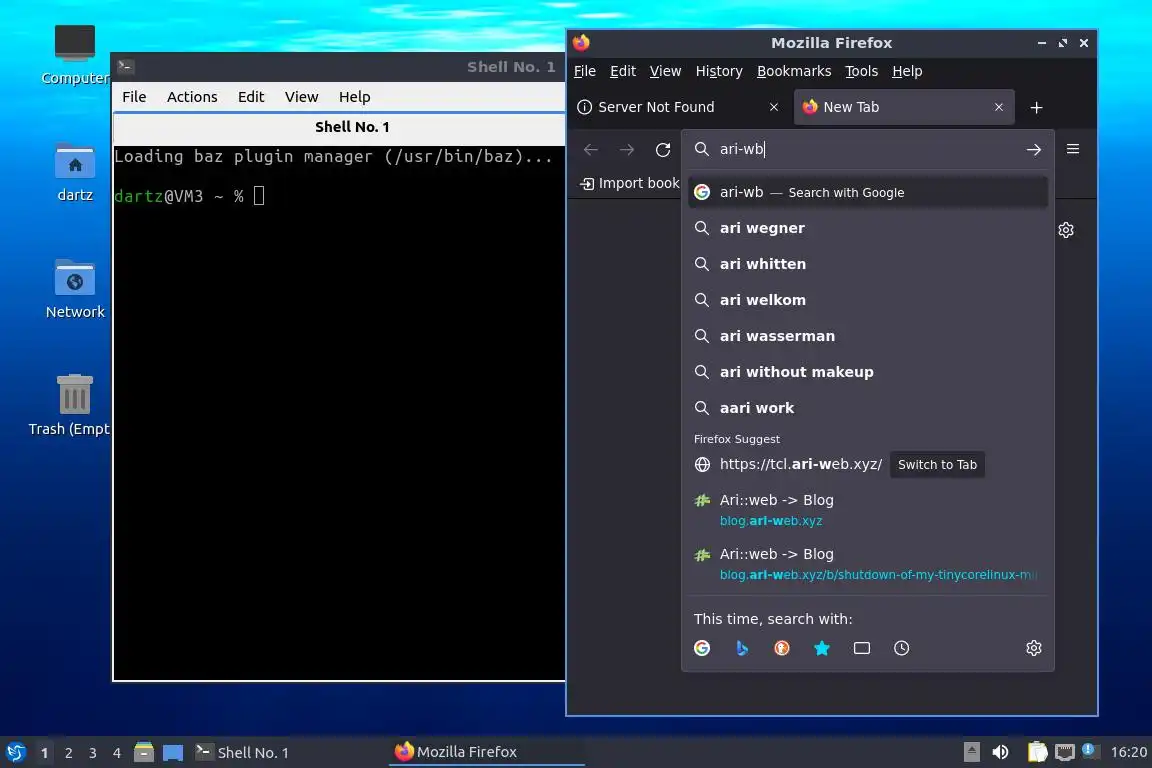
Task: Click the Switch to Tab button
Action: [x=937, y=464]
